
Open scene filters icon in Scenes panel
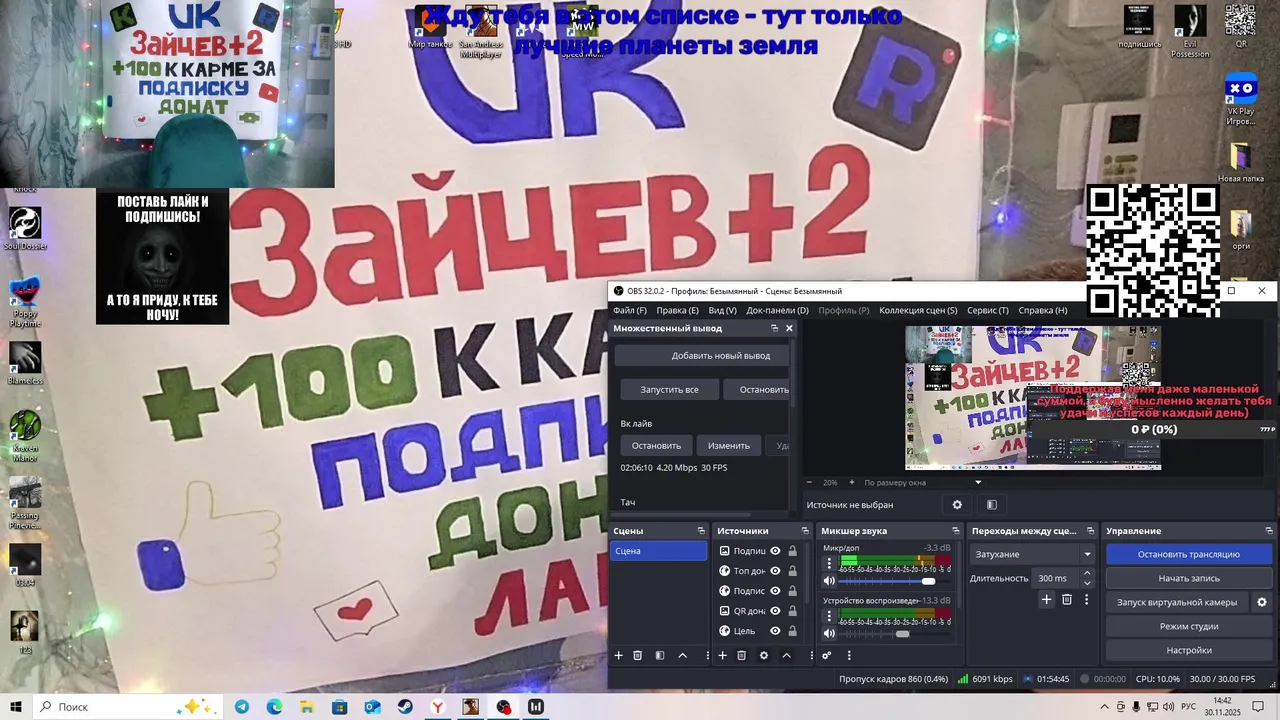[x=660, y=656]
